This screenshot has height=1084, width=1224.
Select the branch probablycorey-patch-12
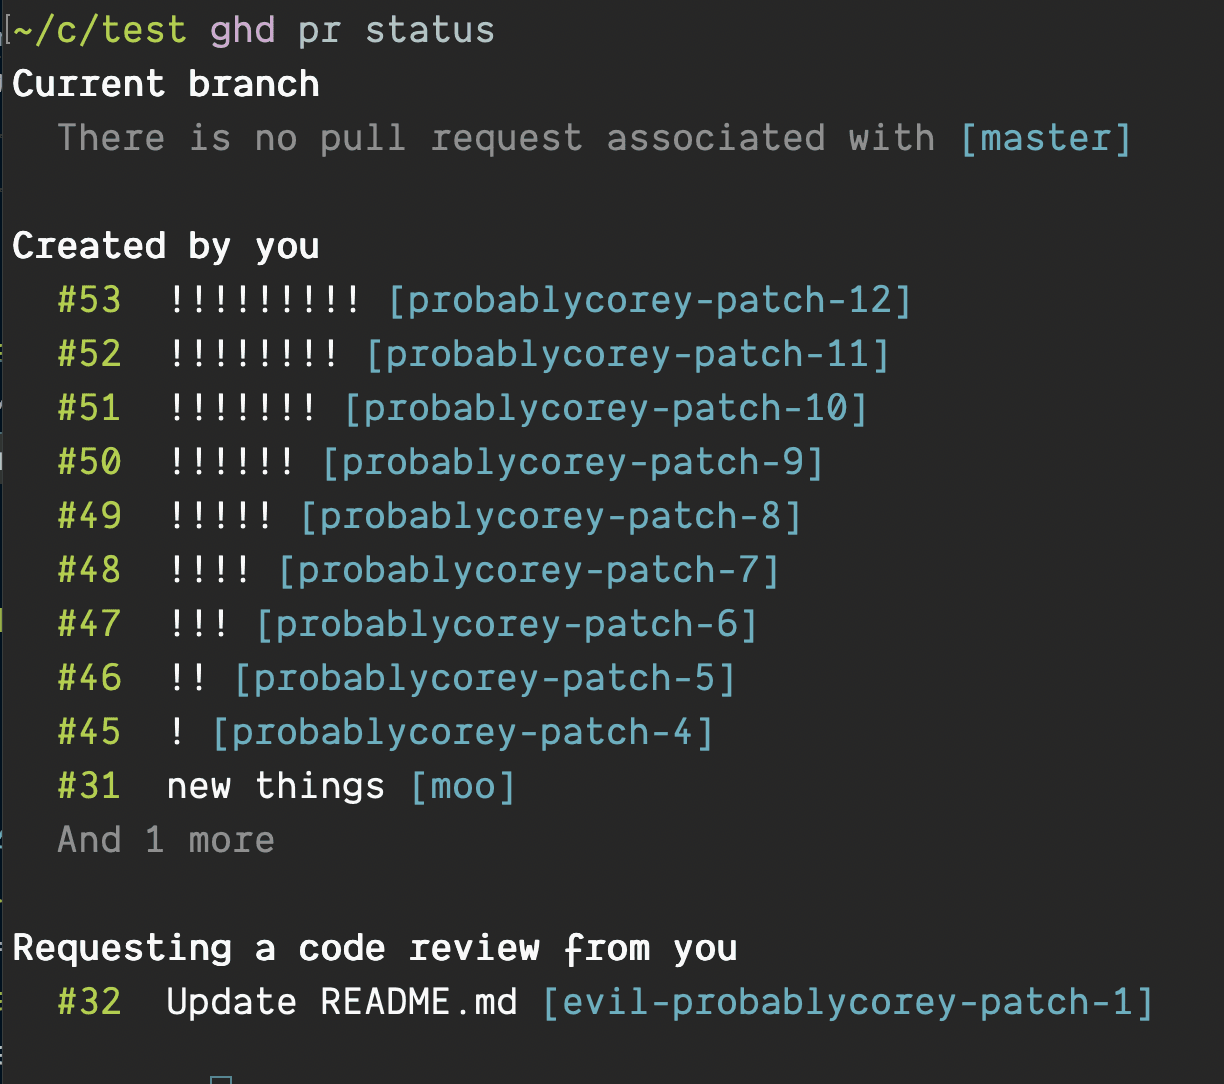click(649, 300)
